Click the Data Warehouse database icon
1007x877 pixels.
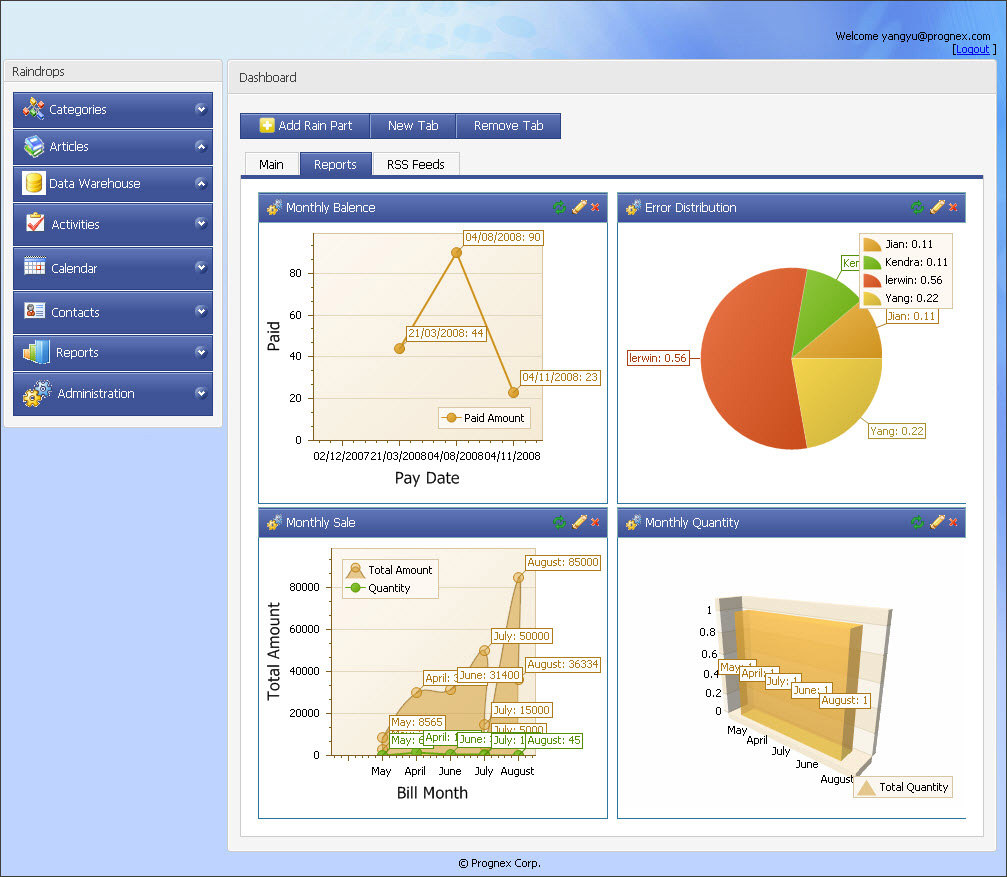point(34,183)
